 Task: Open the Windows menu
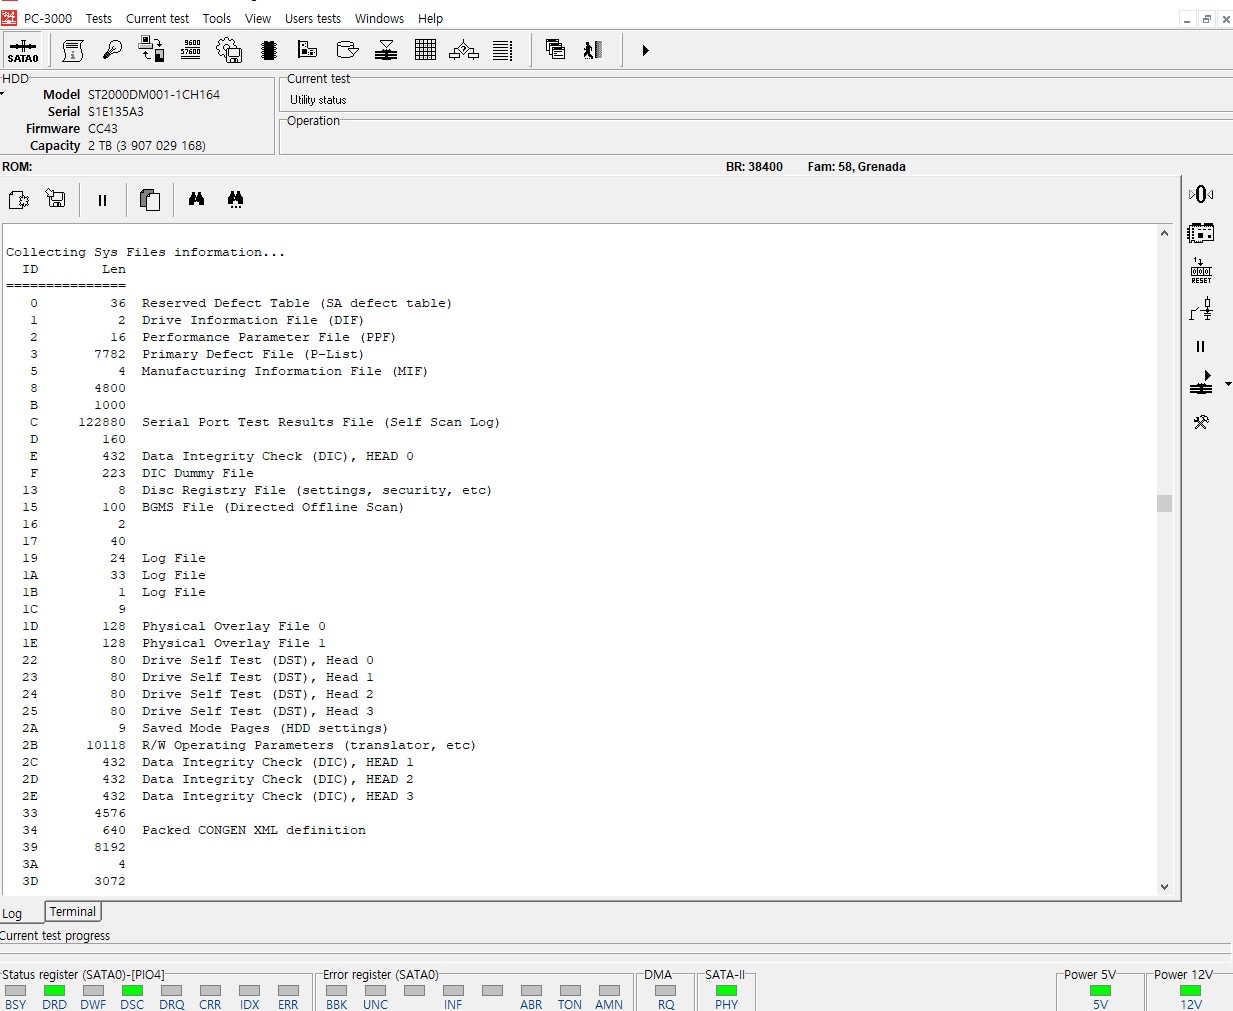click(x=380, y=18)
